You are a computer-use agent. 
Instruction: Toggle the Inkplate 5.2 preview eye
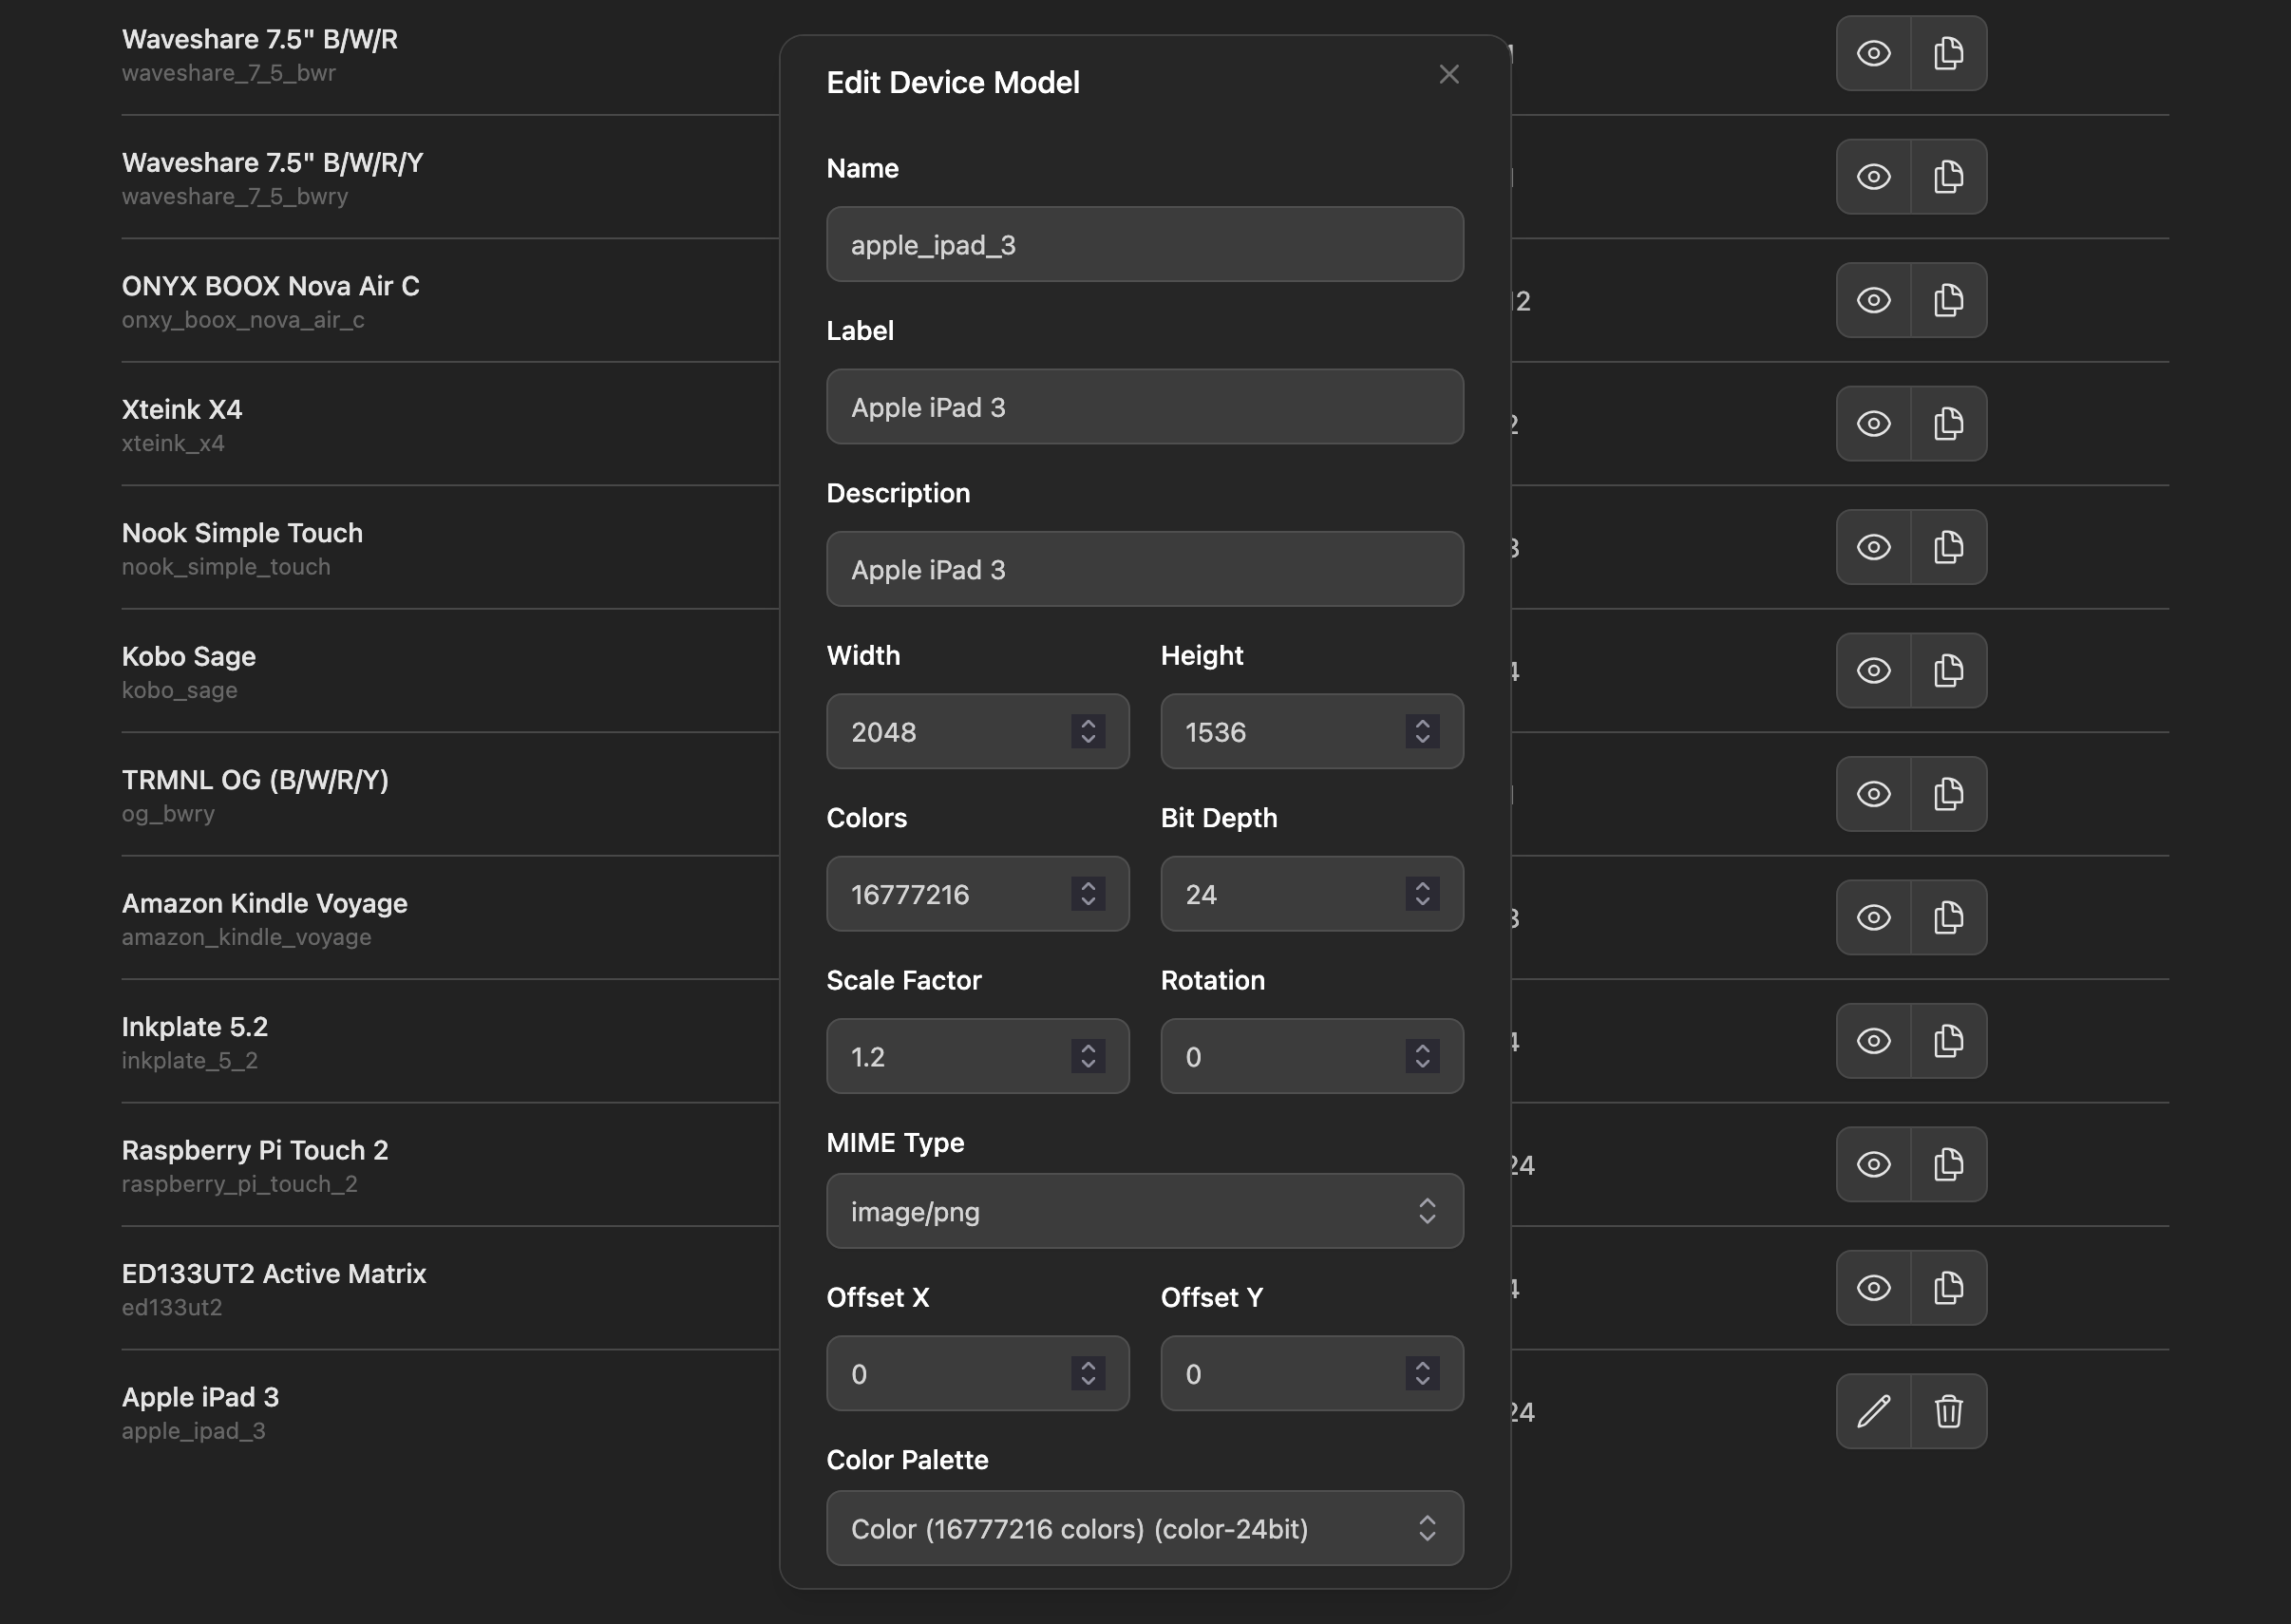tap(1874, 1040)
